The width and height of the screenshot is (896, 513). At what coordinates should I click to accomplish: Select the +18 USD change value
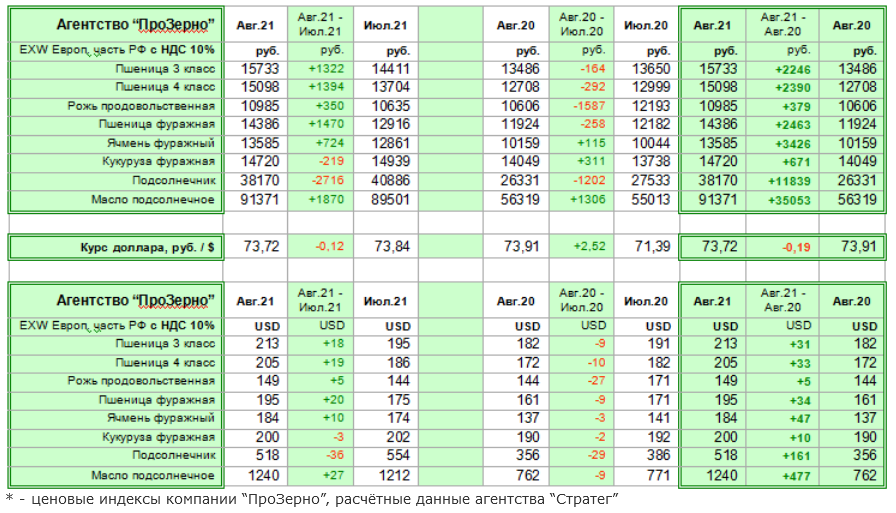coord(333,344)
